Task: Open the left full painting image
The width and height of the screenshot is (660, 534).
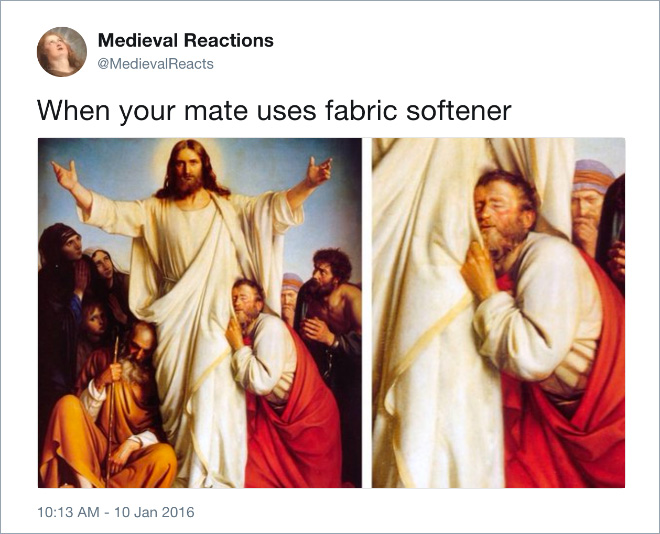Action: 200,313
